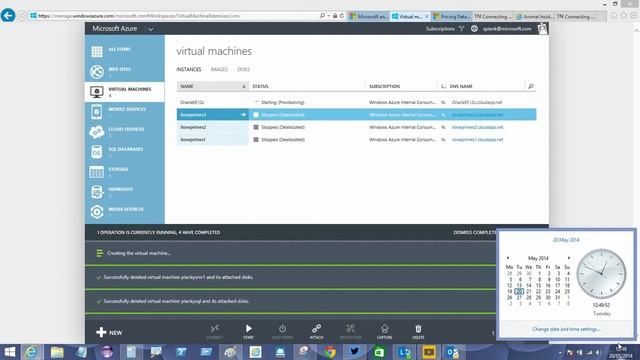Screen dimensions: 640x360
Task: Click the search magnifier in table header
Action: point(531,86)
